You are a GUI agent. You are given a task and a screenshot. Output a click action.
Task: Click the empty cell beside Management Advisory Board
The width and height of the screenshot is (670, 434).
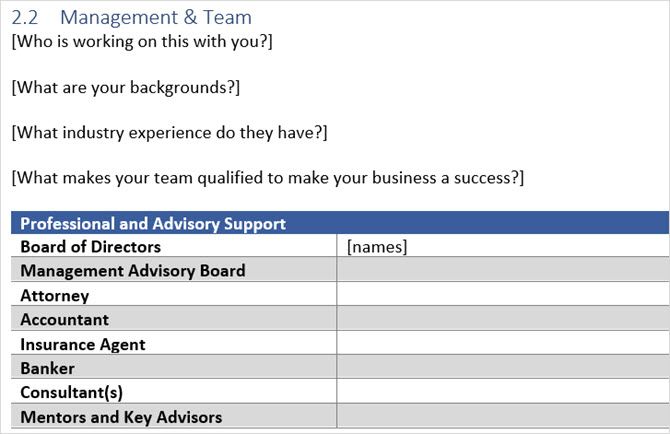click(502, 271)
